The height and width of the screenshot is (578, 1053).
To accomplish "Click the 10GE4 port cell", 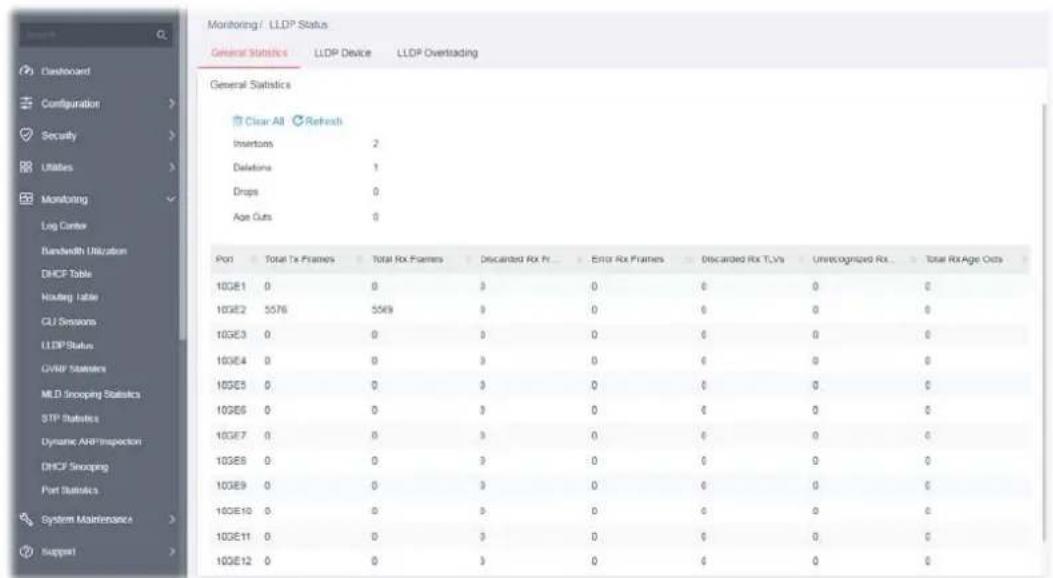I will point(231,360).
